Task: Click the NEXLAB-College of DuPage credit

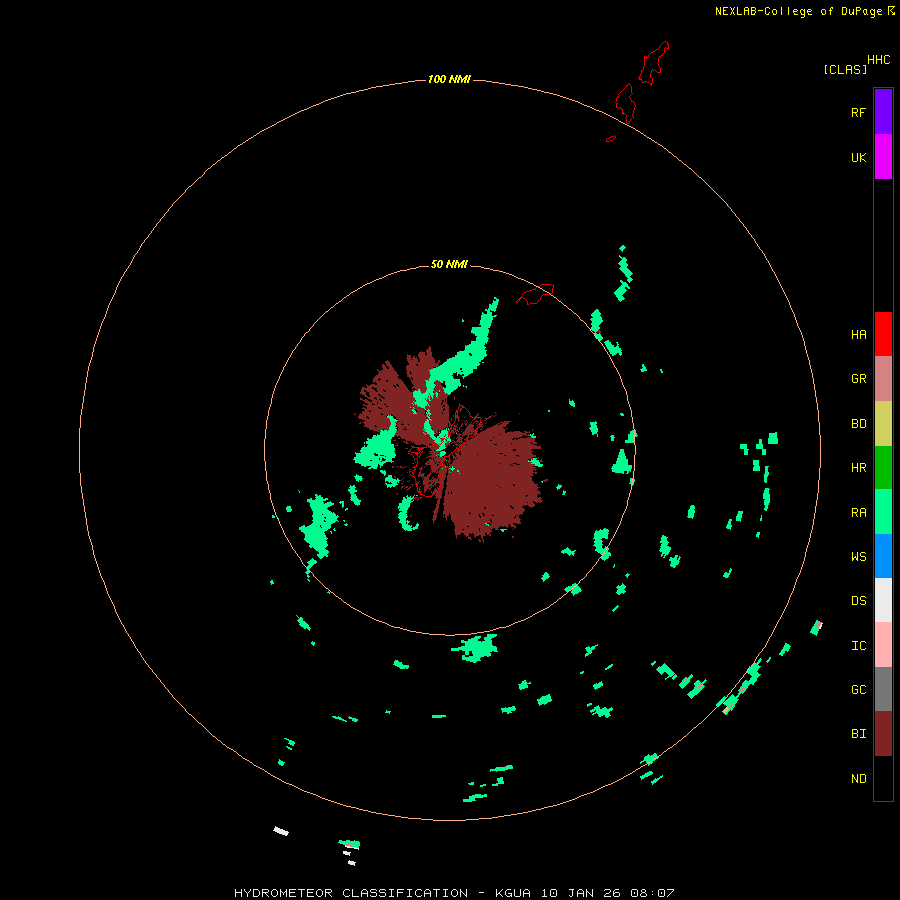Action: click(798, 11)
